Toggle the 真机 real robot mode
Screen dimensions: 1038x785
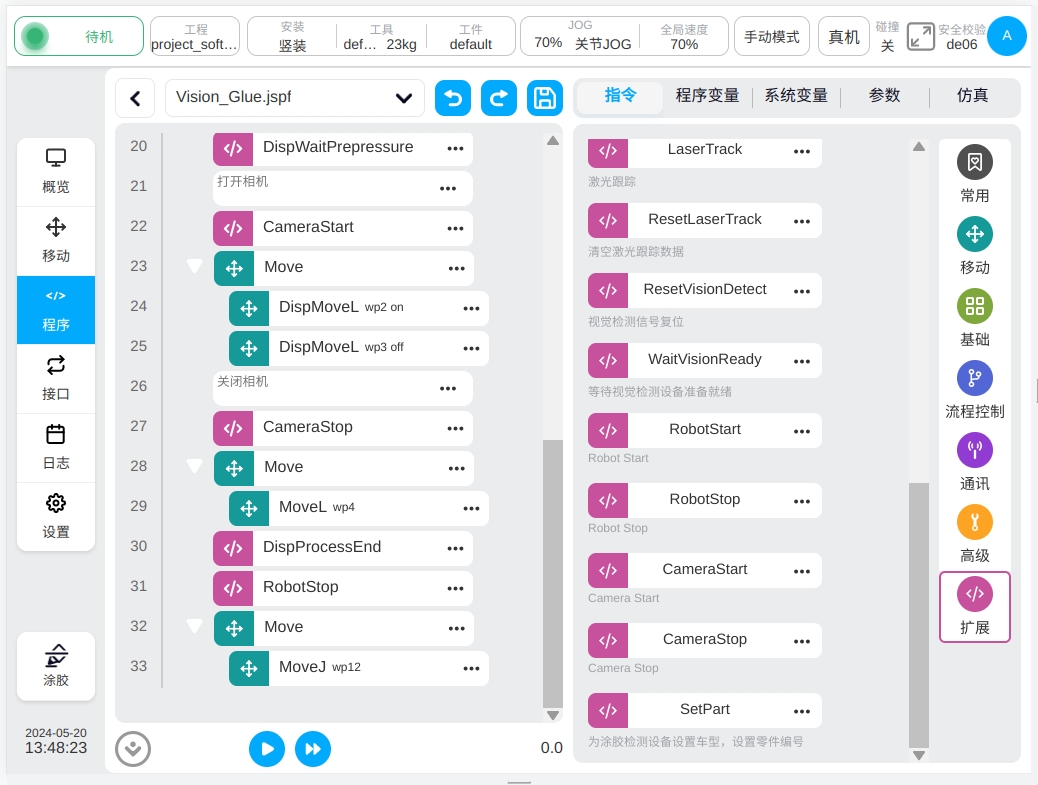(844, 37)
